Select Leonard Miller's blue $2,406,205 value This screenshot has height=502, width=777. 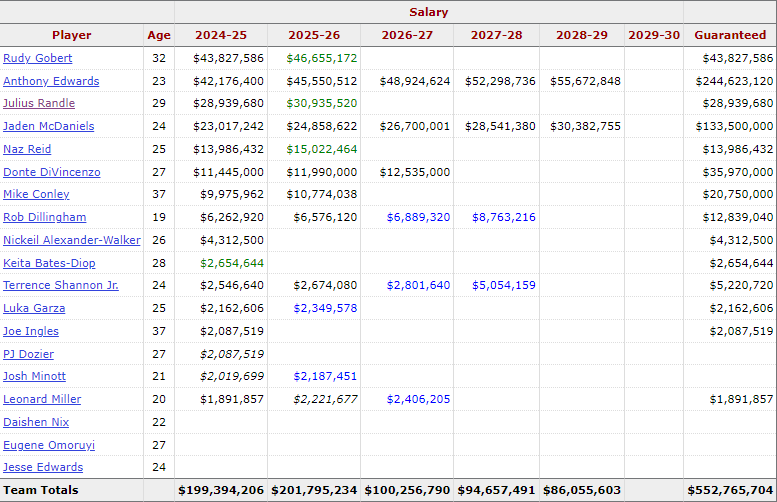coord(418,399)
